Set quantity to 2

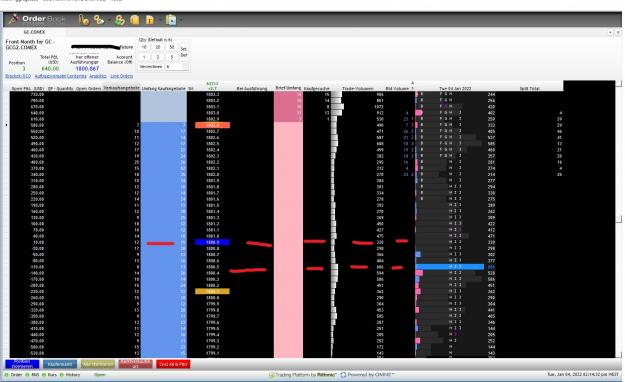158,57
